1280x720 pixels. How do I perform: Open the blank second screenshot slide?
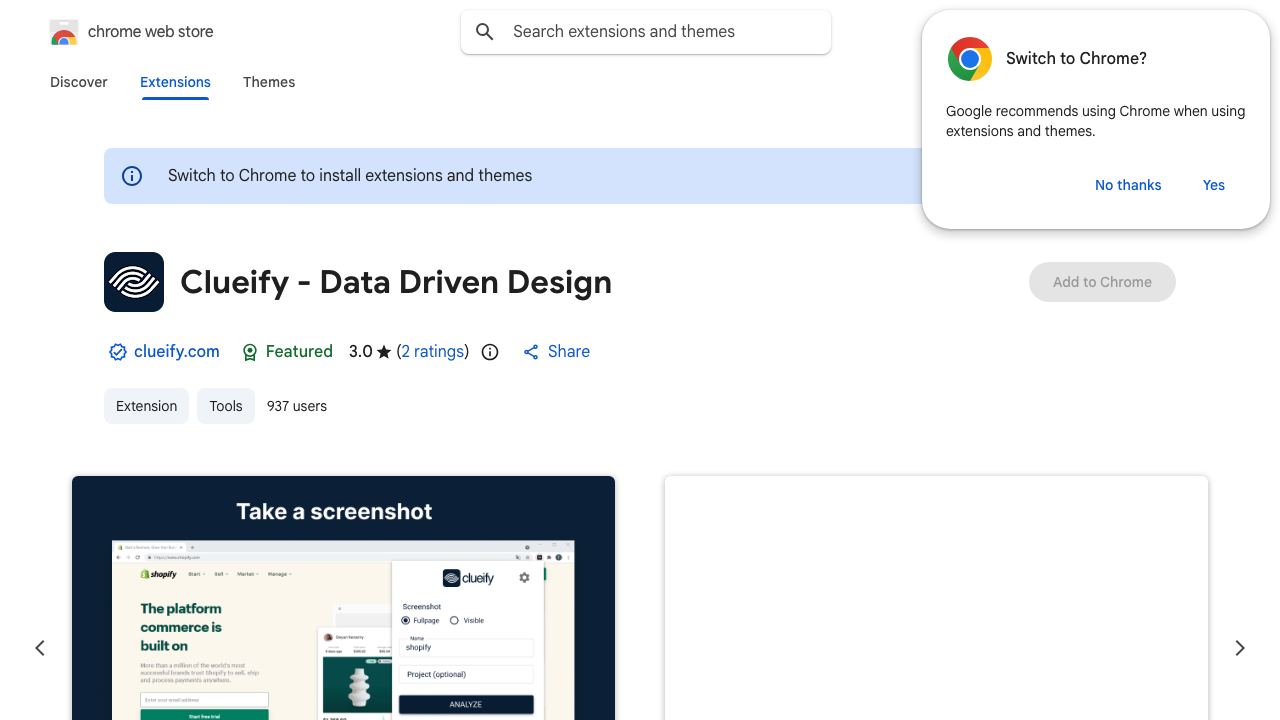(x=936, y=598)
